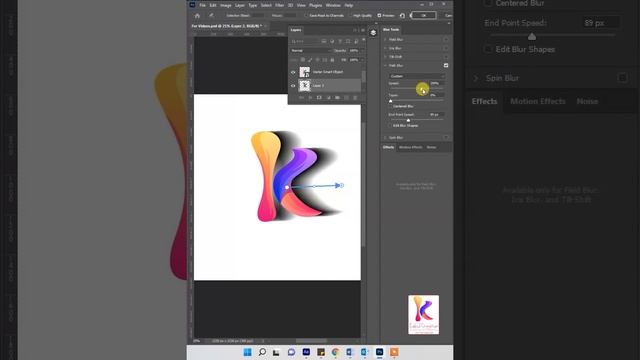Open the Custom path blur type dropdown
The image size is (640, 360).
tap(417, 76)
